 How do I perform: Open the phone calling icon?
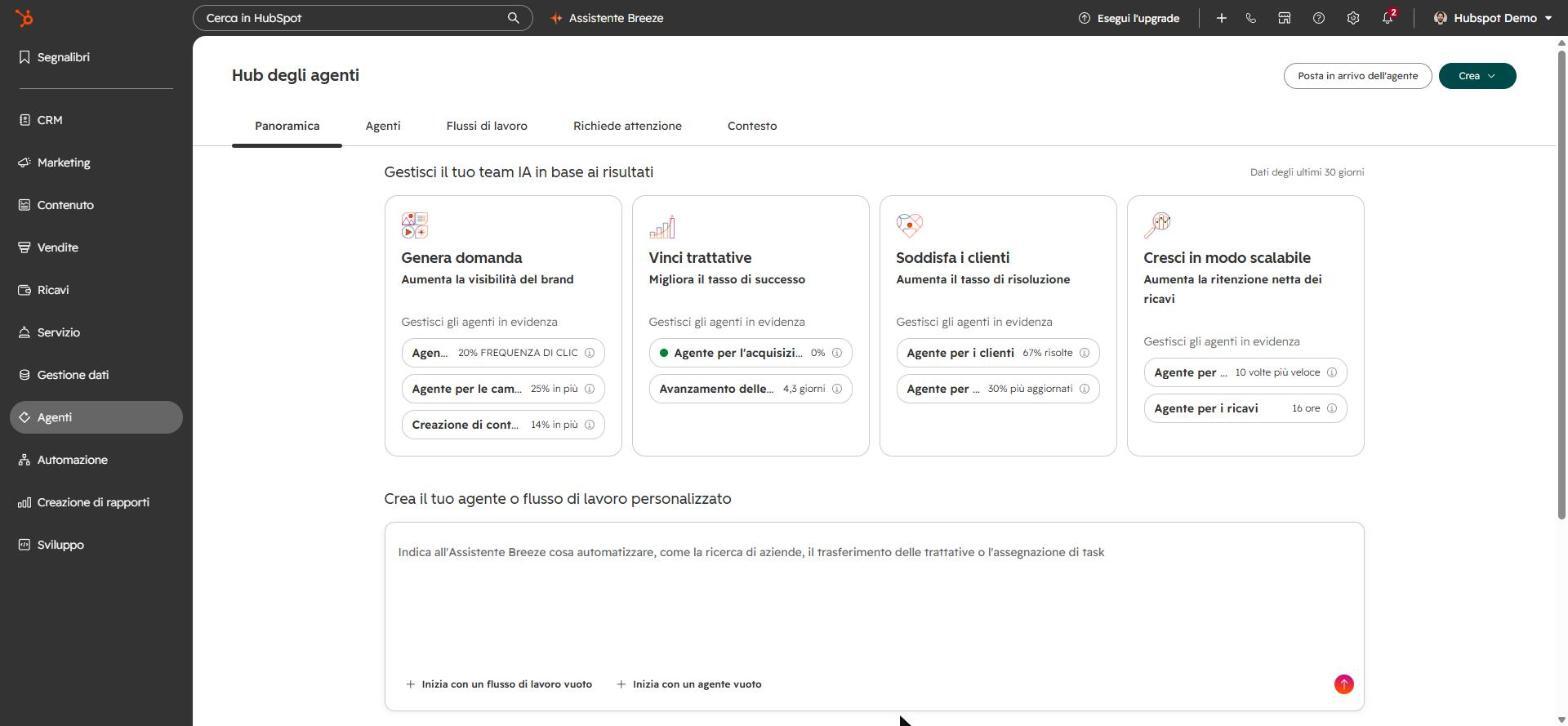1251,18
